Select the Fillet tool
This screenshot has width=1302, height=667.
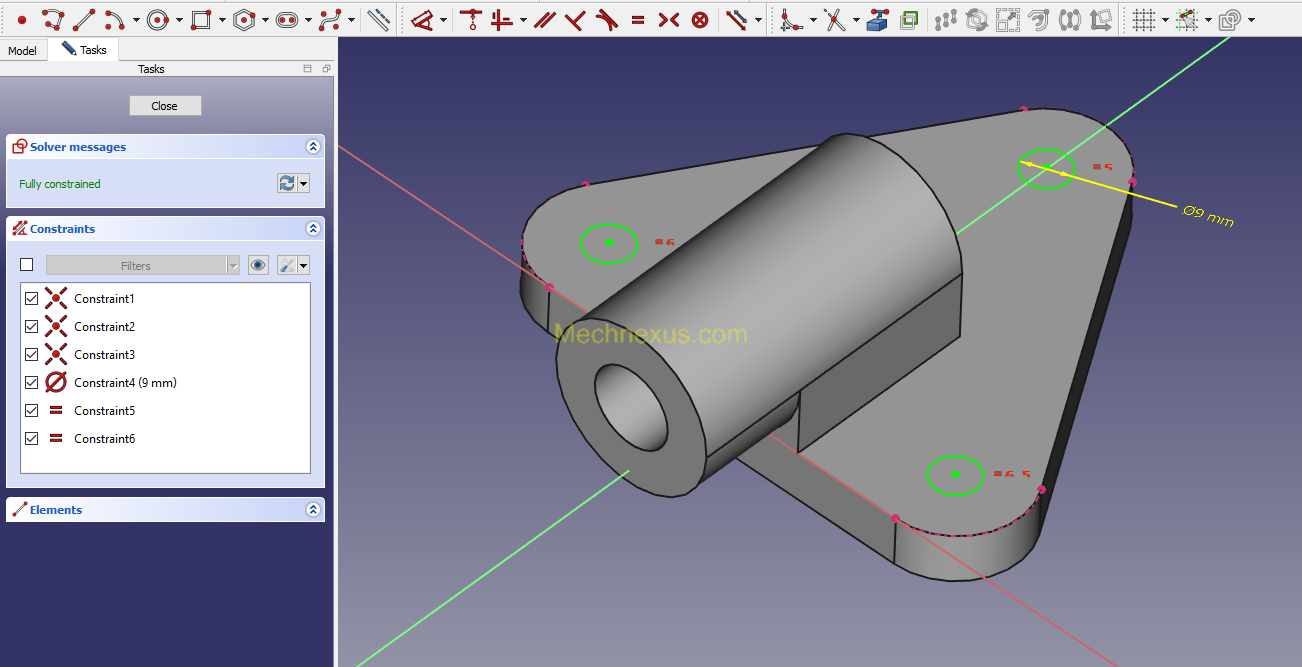pos(791,19)
